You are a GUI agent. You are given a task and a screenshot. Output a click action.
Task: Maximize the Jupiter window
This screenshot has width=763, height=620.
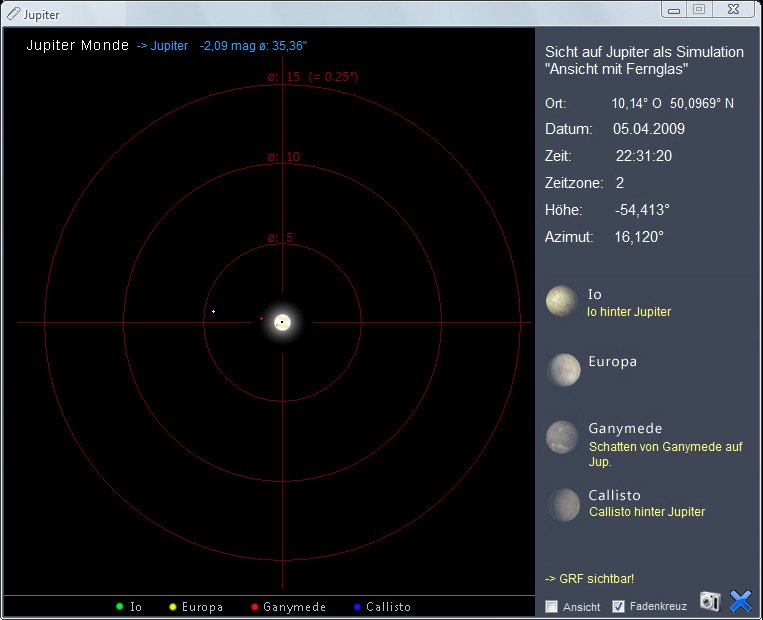pos(699,9)
